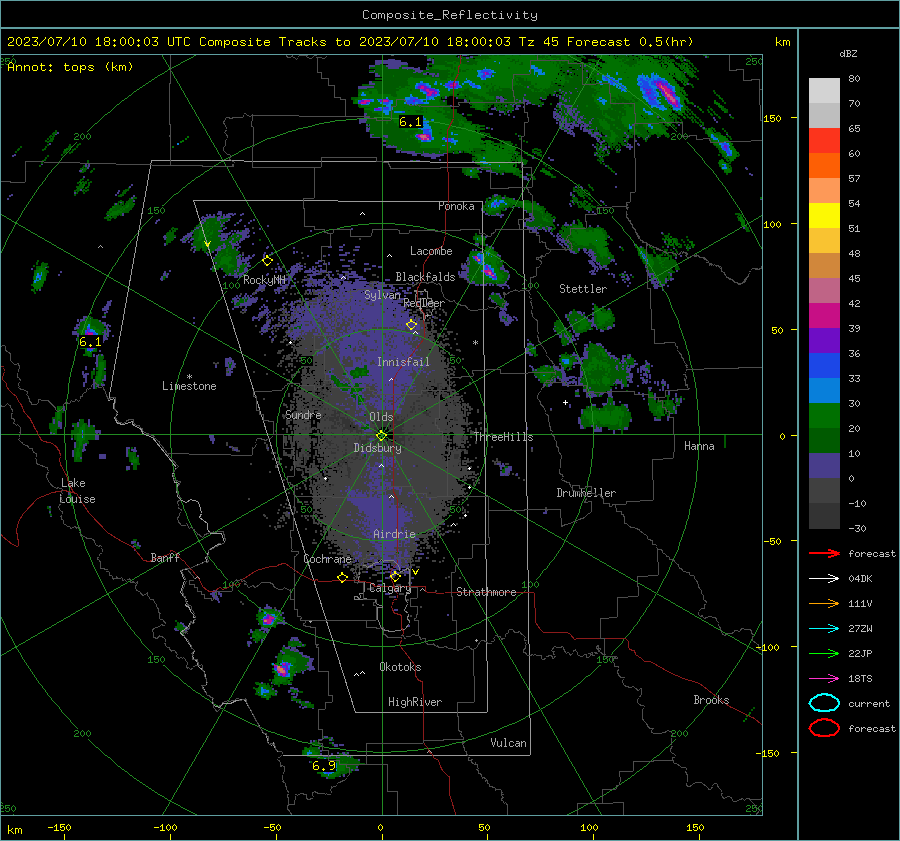Pick the cyan 27ZW track arrow

tap(824, 629)
